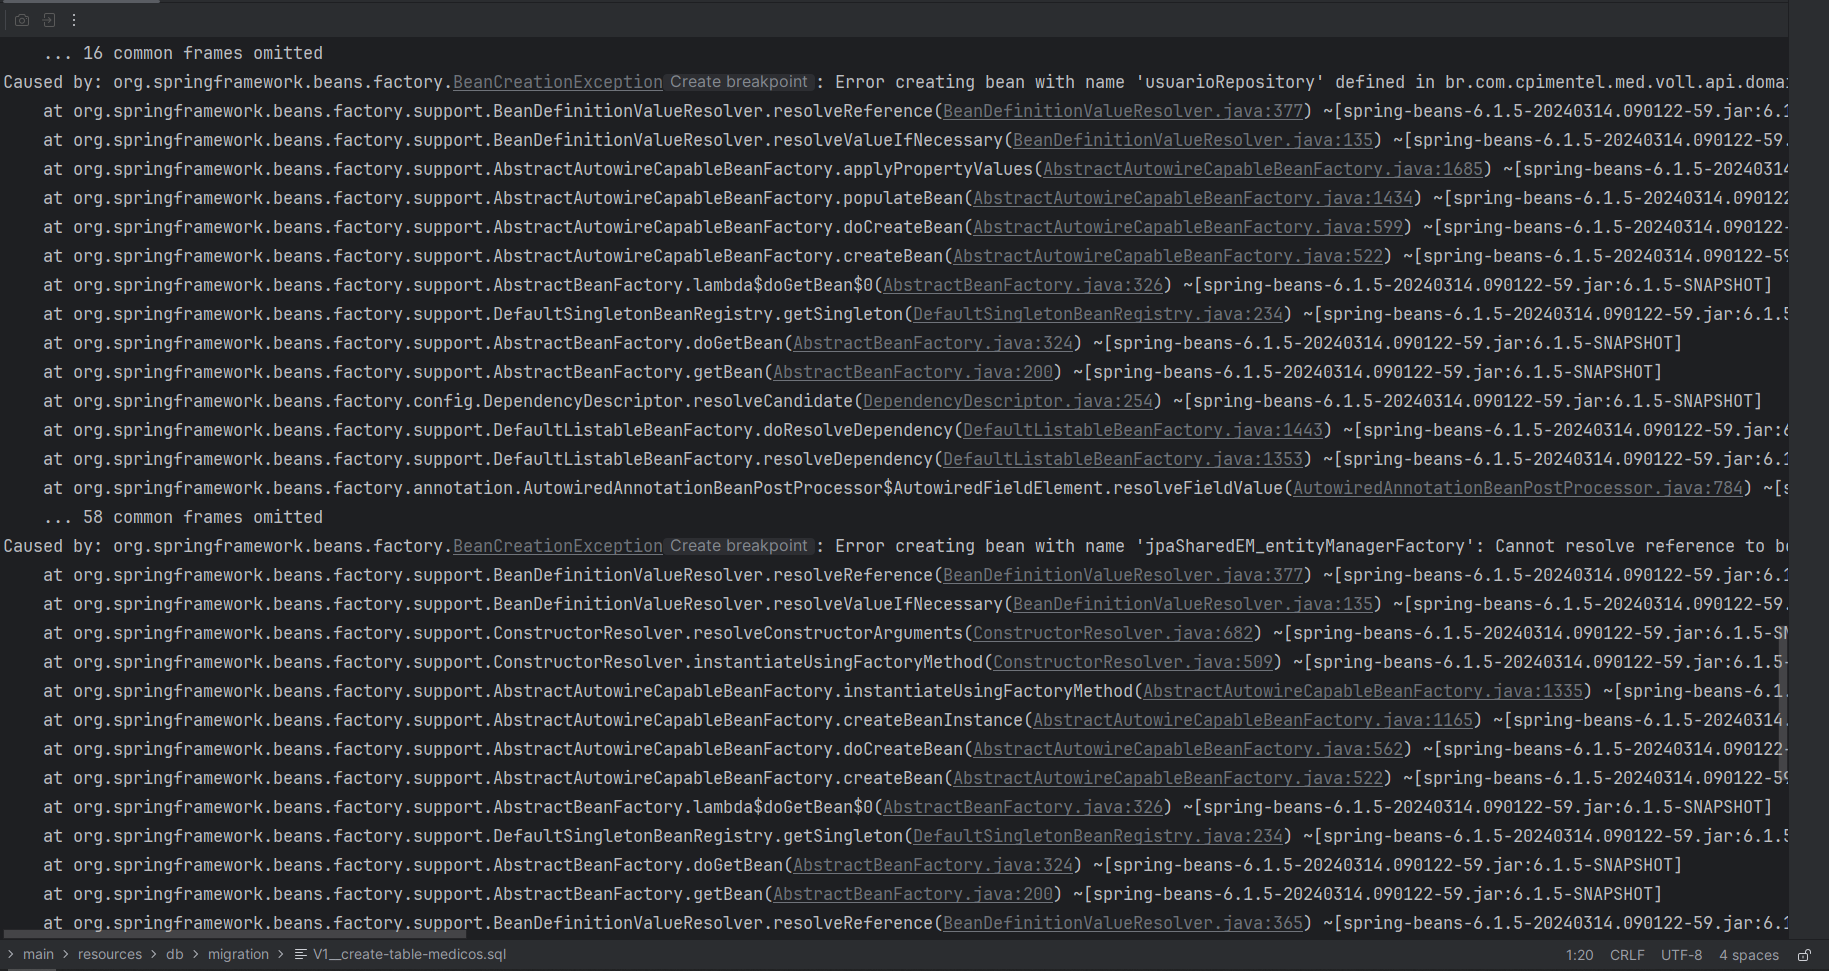Open AbstractAutowireCapableBeanFactory.java:1685 link
Image resolution: width=1829 pixels, height=971 pixels.
(1263, 169)
